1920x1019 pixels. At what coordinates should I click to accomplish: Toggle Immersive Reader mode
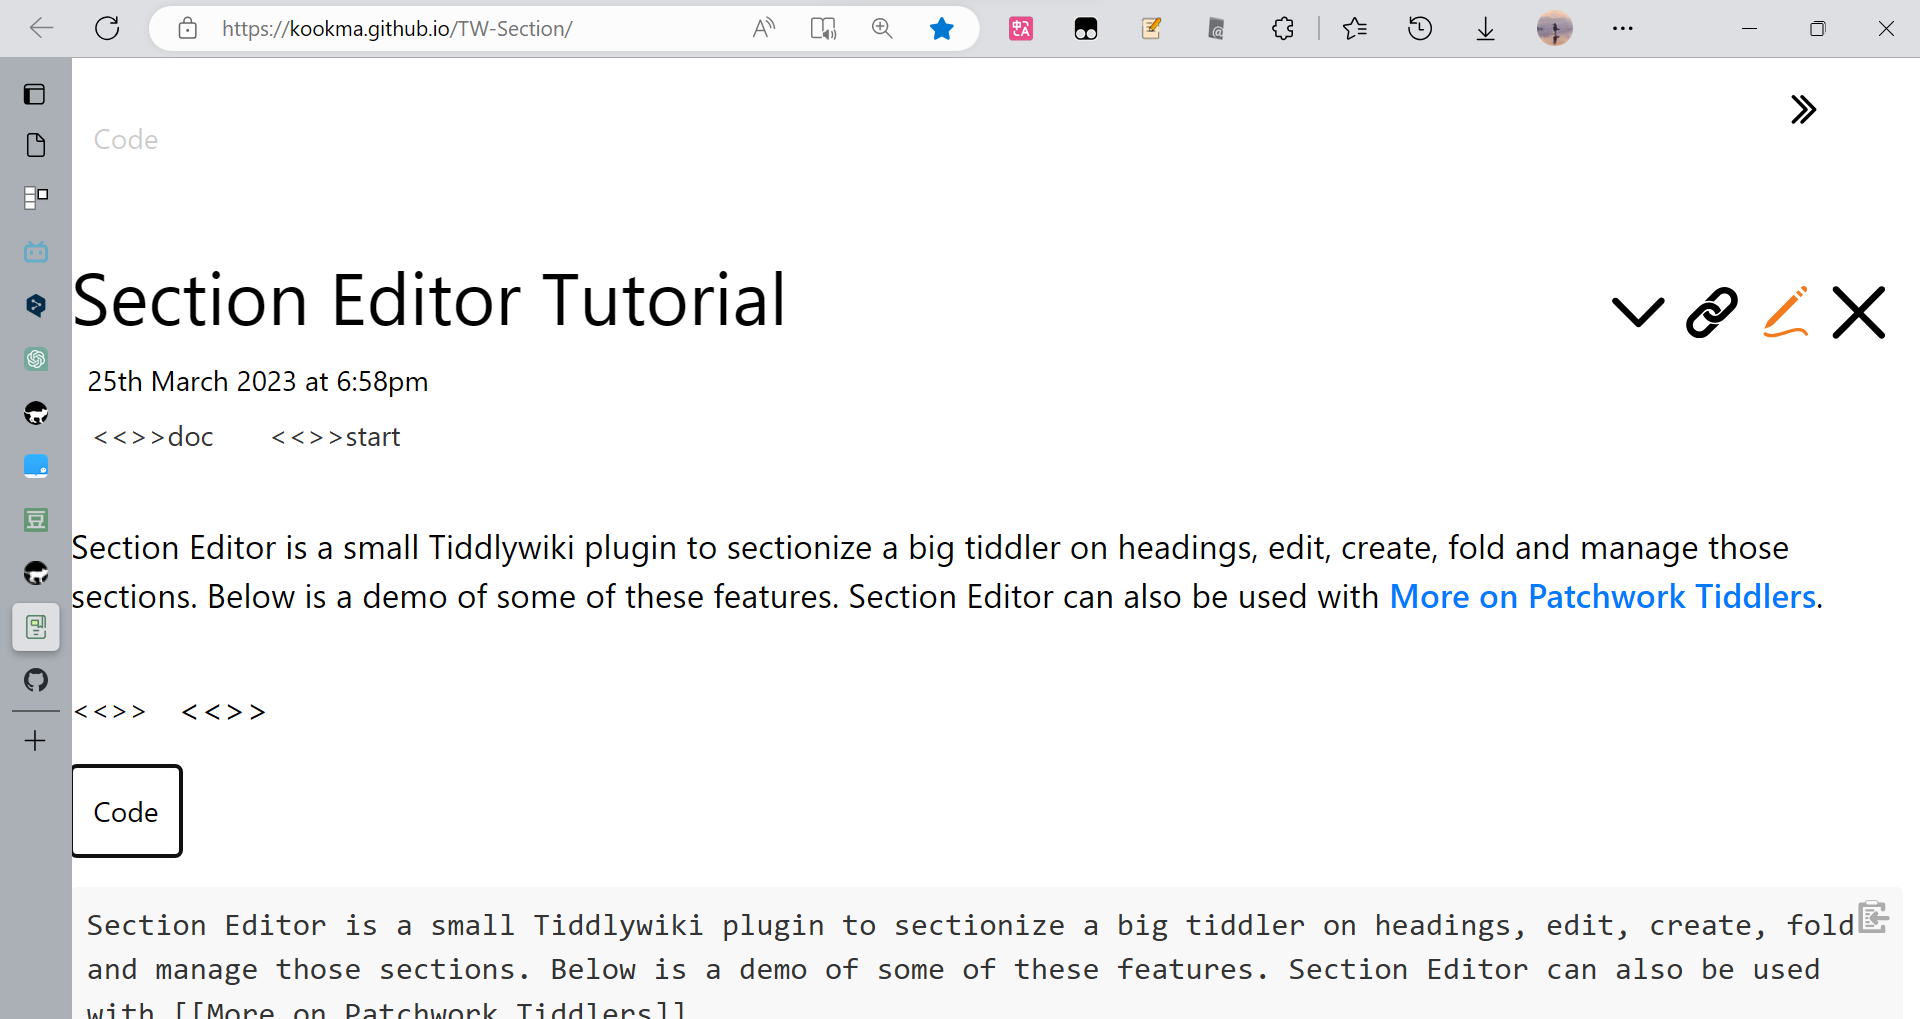[x=822, y=28]
